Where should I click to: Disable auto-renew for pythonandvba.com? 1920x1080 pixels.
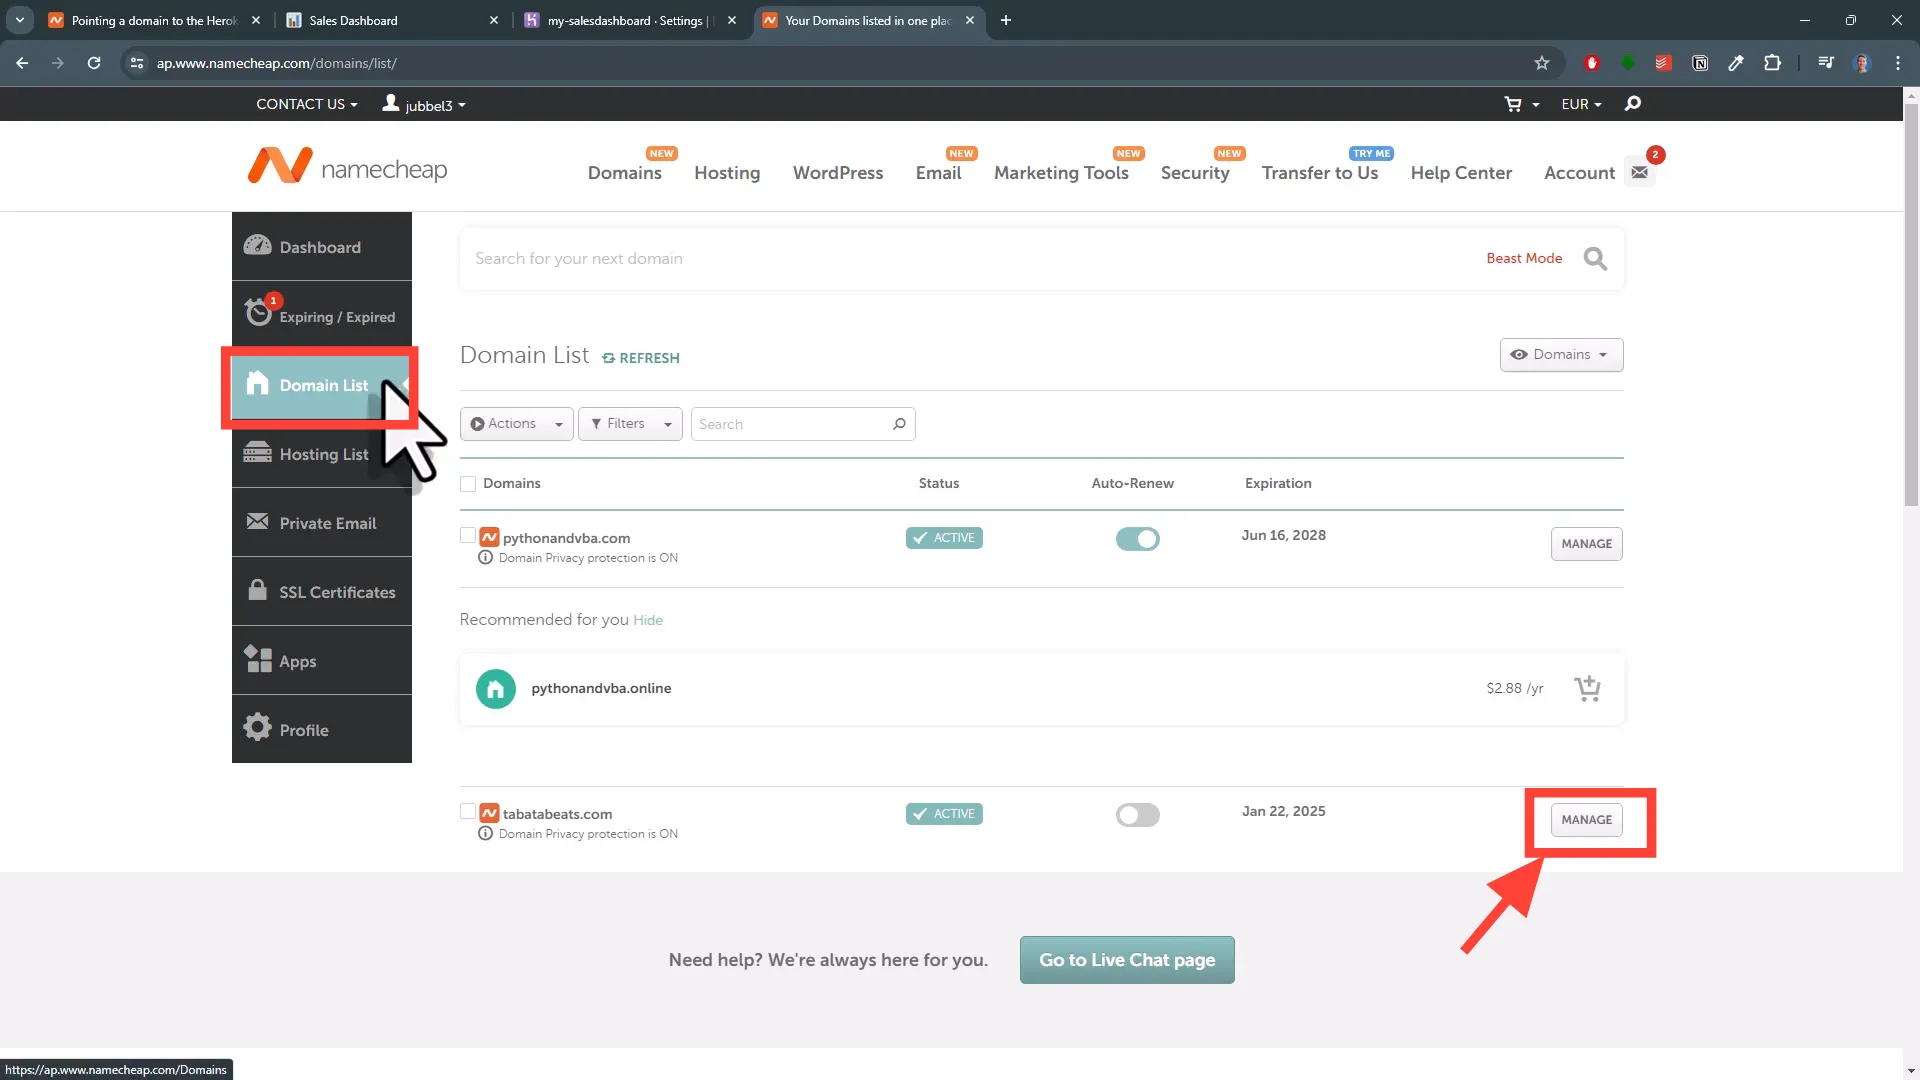coord(1137,539)
